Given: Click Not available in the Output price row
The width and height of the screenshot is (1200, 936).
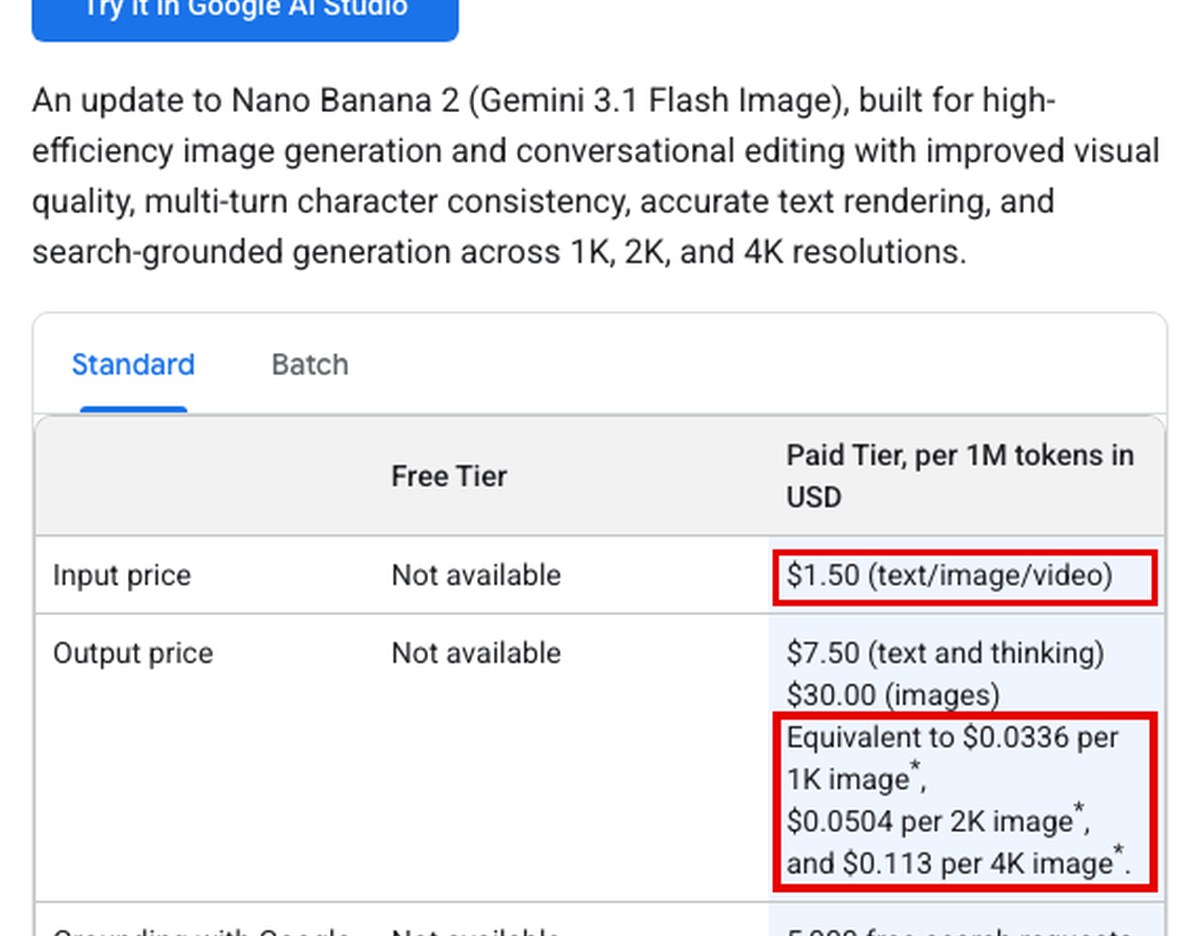Looking at the screenshot, I should pos(476,653).
